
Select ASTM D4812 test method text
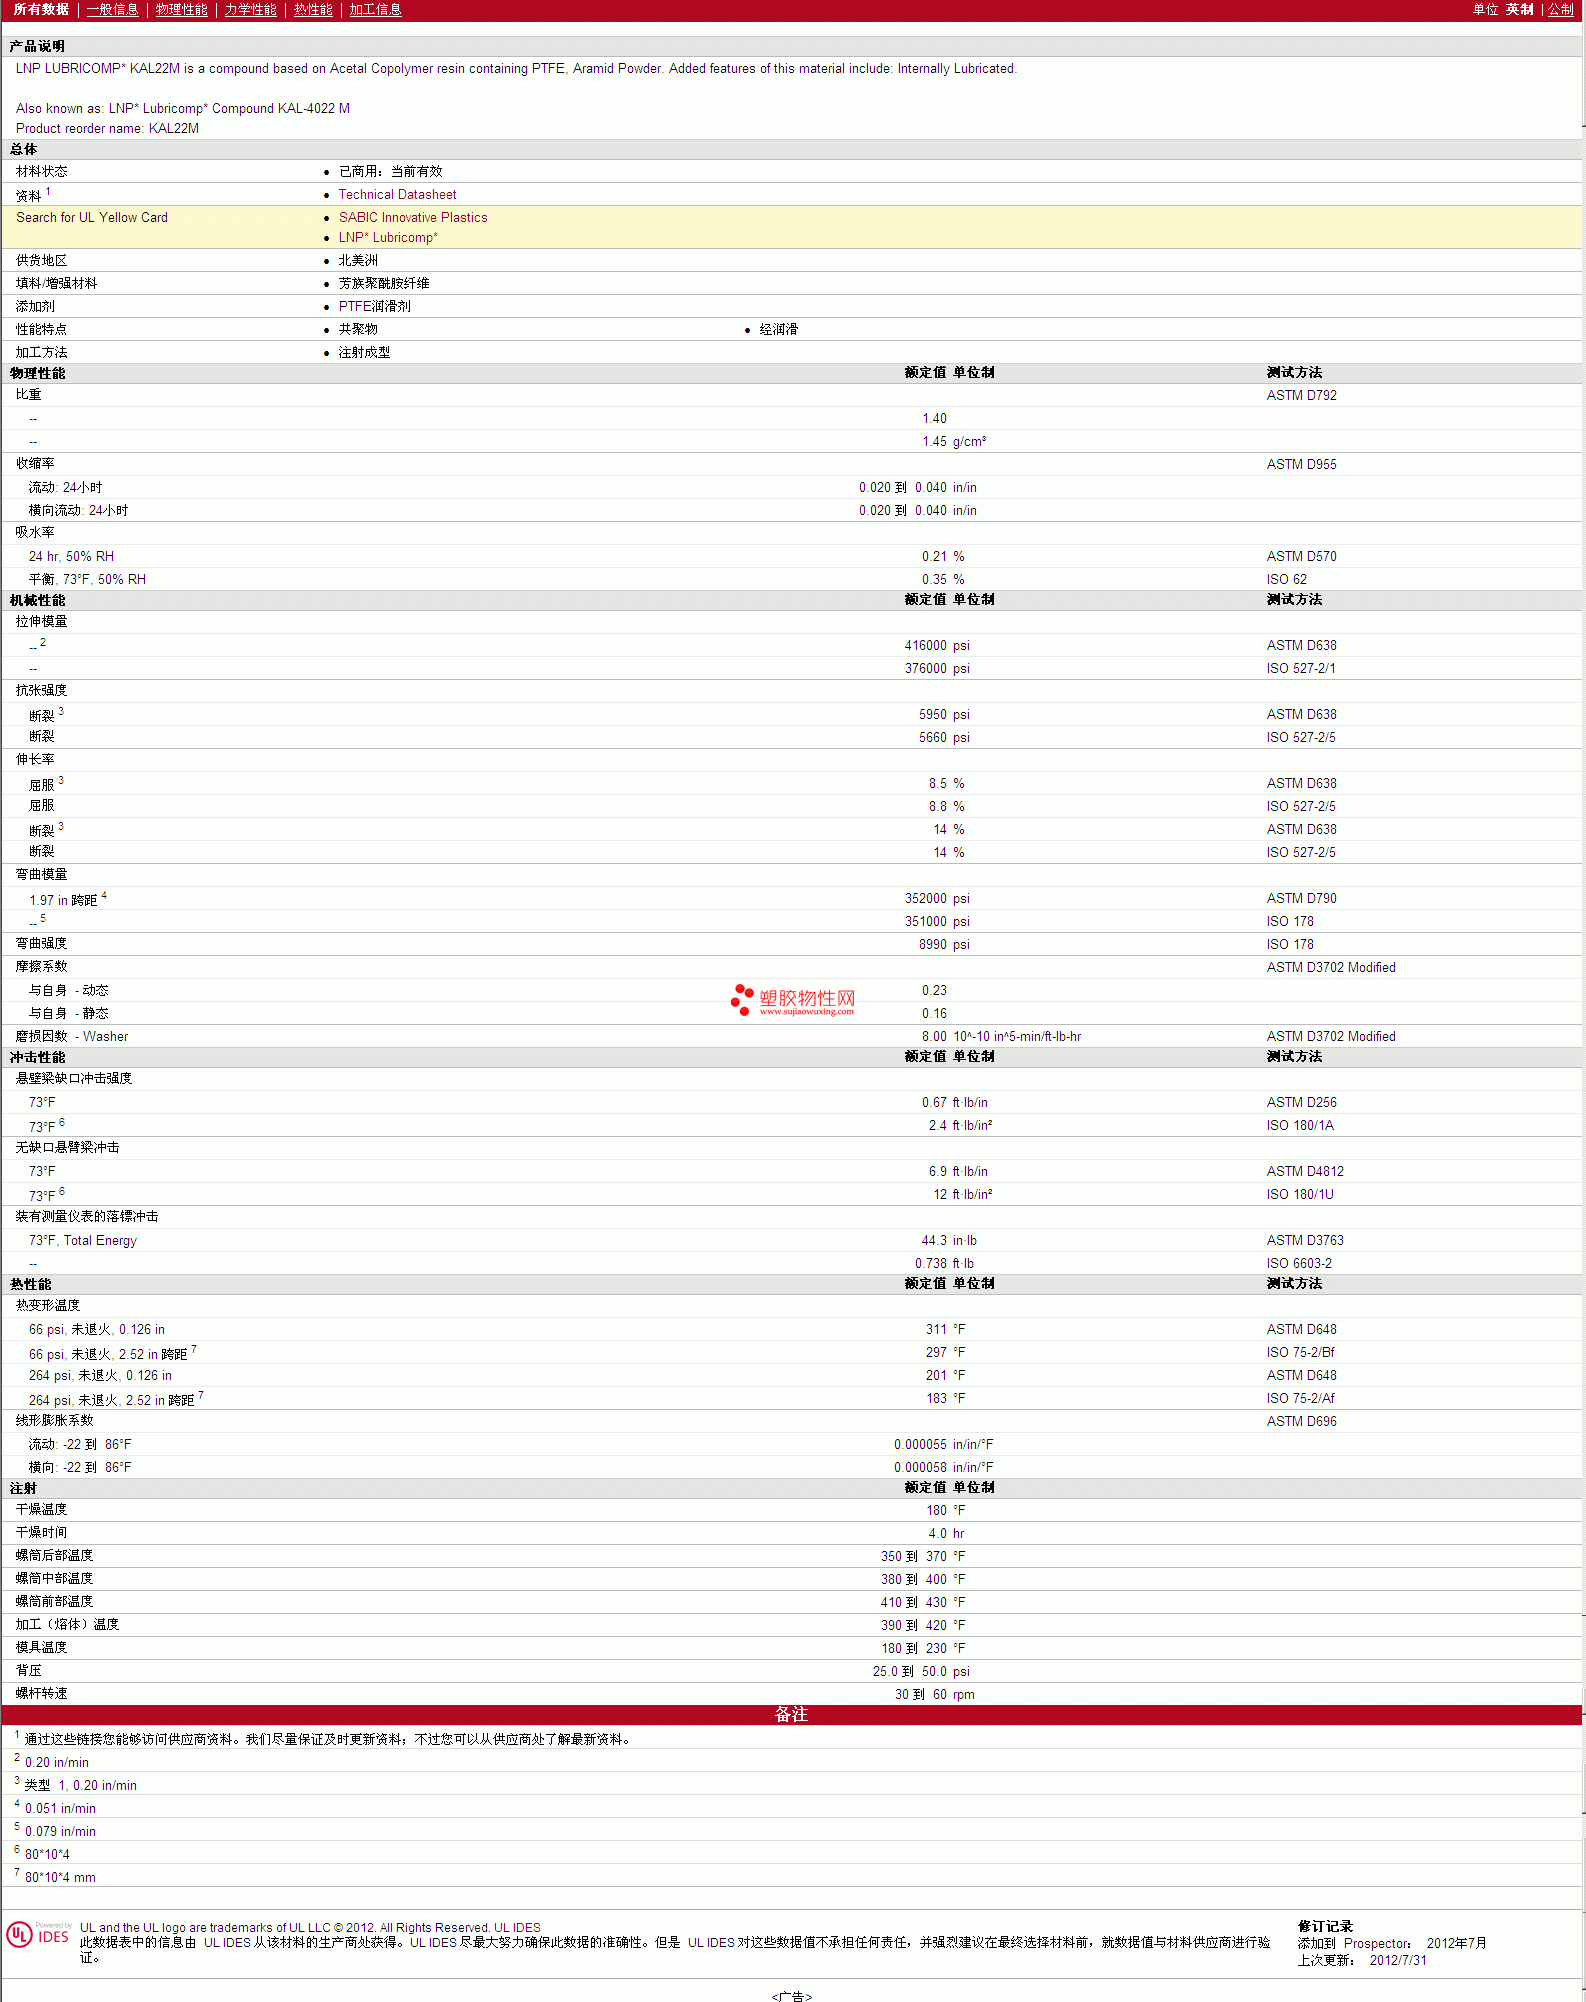pos(1305,1172)
